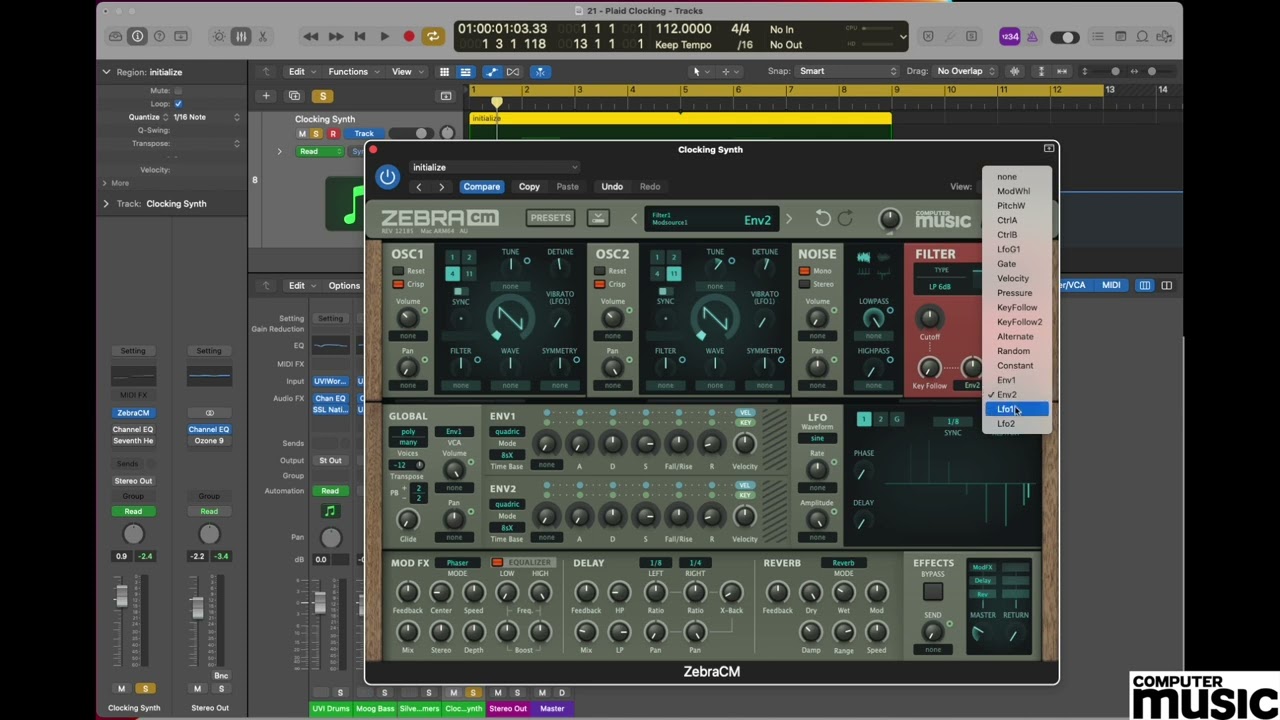Click the grid view icon in tracks toolbar
Image resolution: width=1280 pixels, height=720 pixels.
pos(444,72)
